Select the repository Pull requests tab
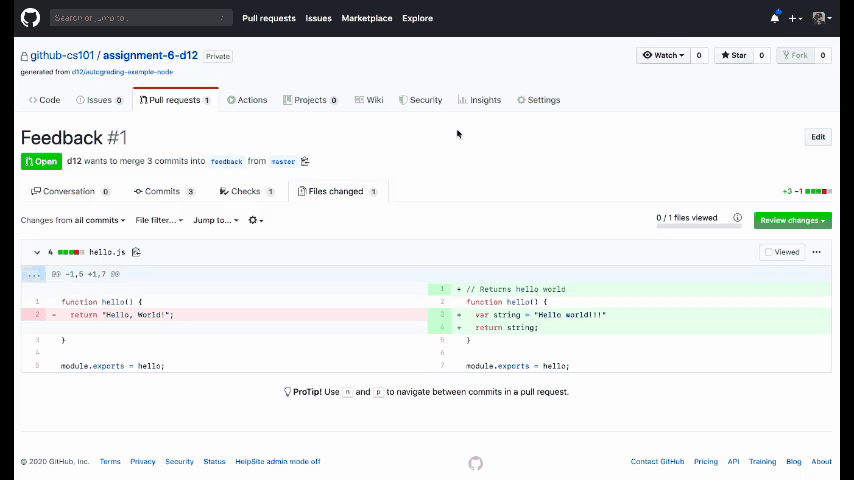 pyautogui.click(x=175, y=100)
